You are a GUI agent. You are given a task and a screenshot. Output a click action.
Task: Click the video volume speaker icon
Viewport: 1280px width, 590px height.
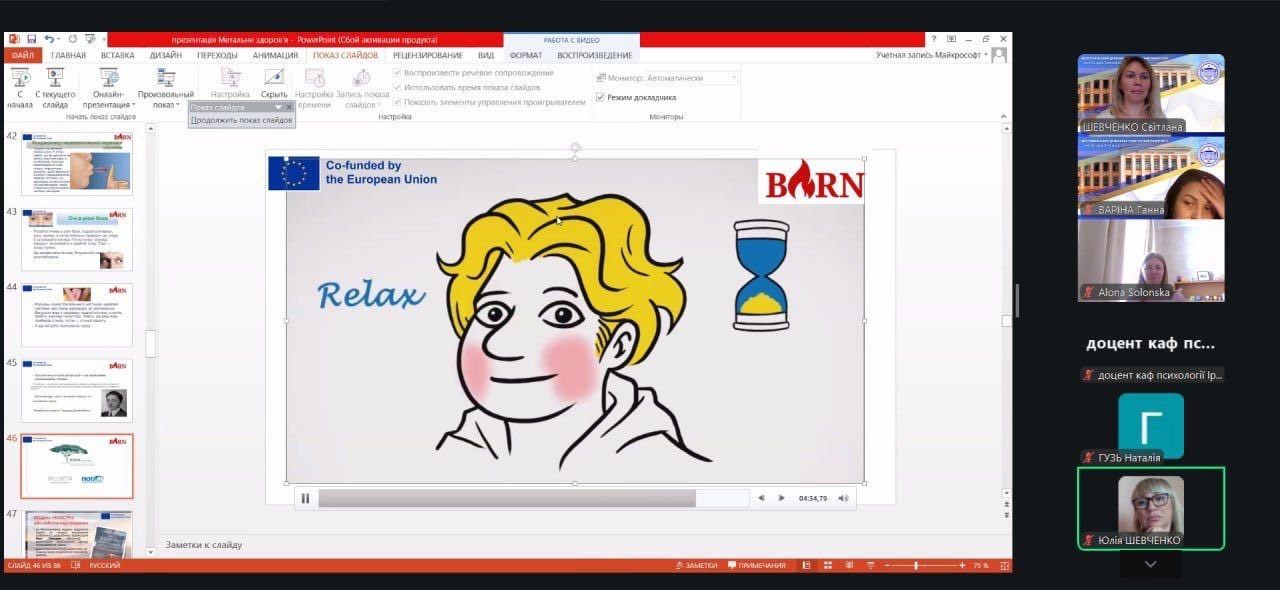click(x=843, y=498)
